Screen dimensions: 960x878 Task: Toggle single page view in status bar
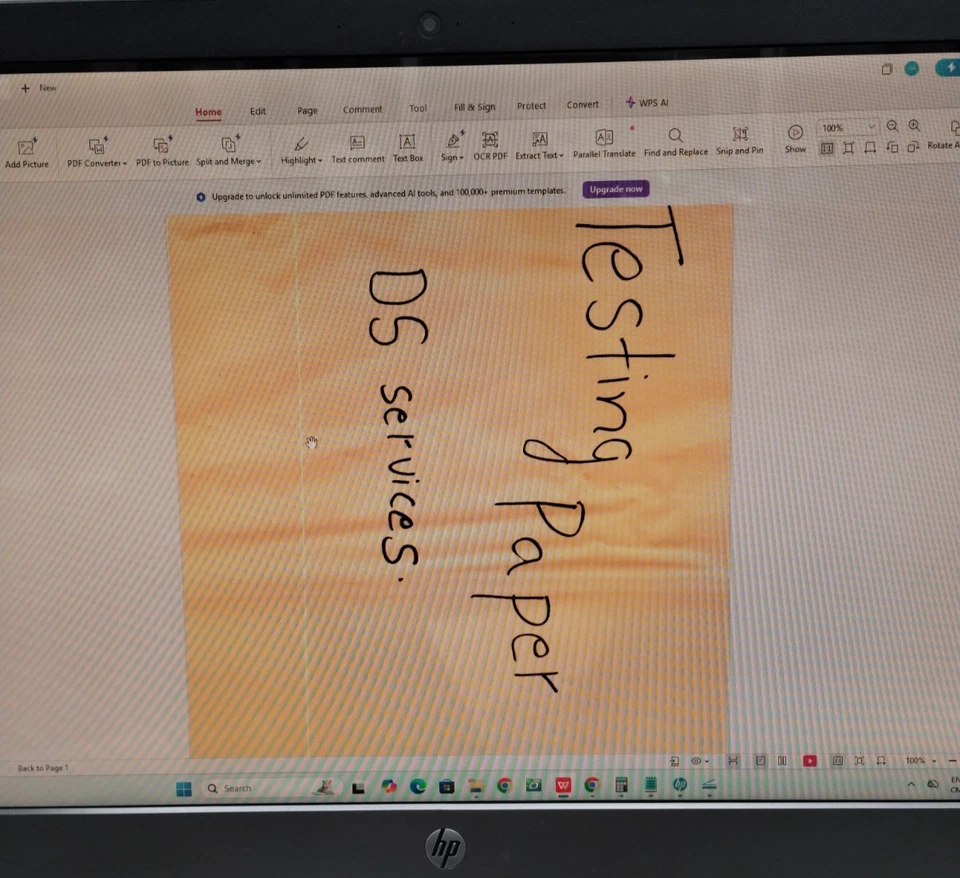pos(760,760)
